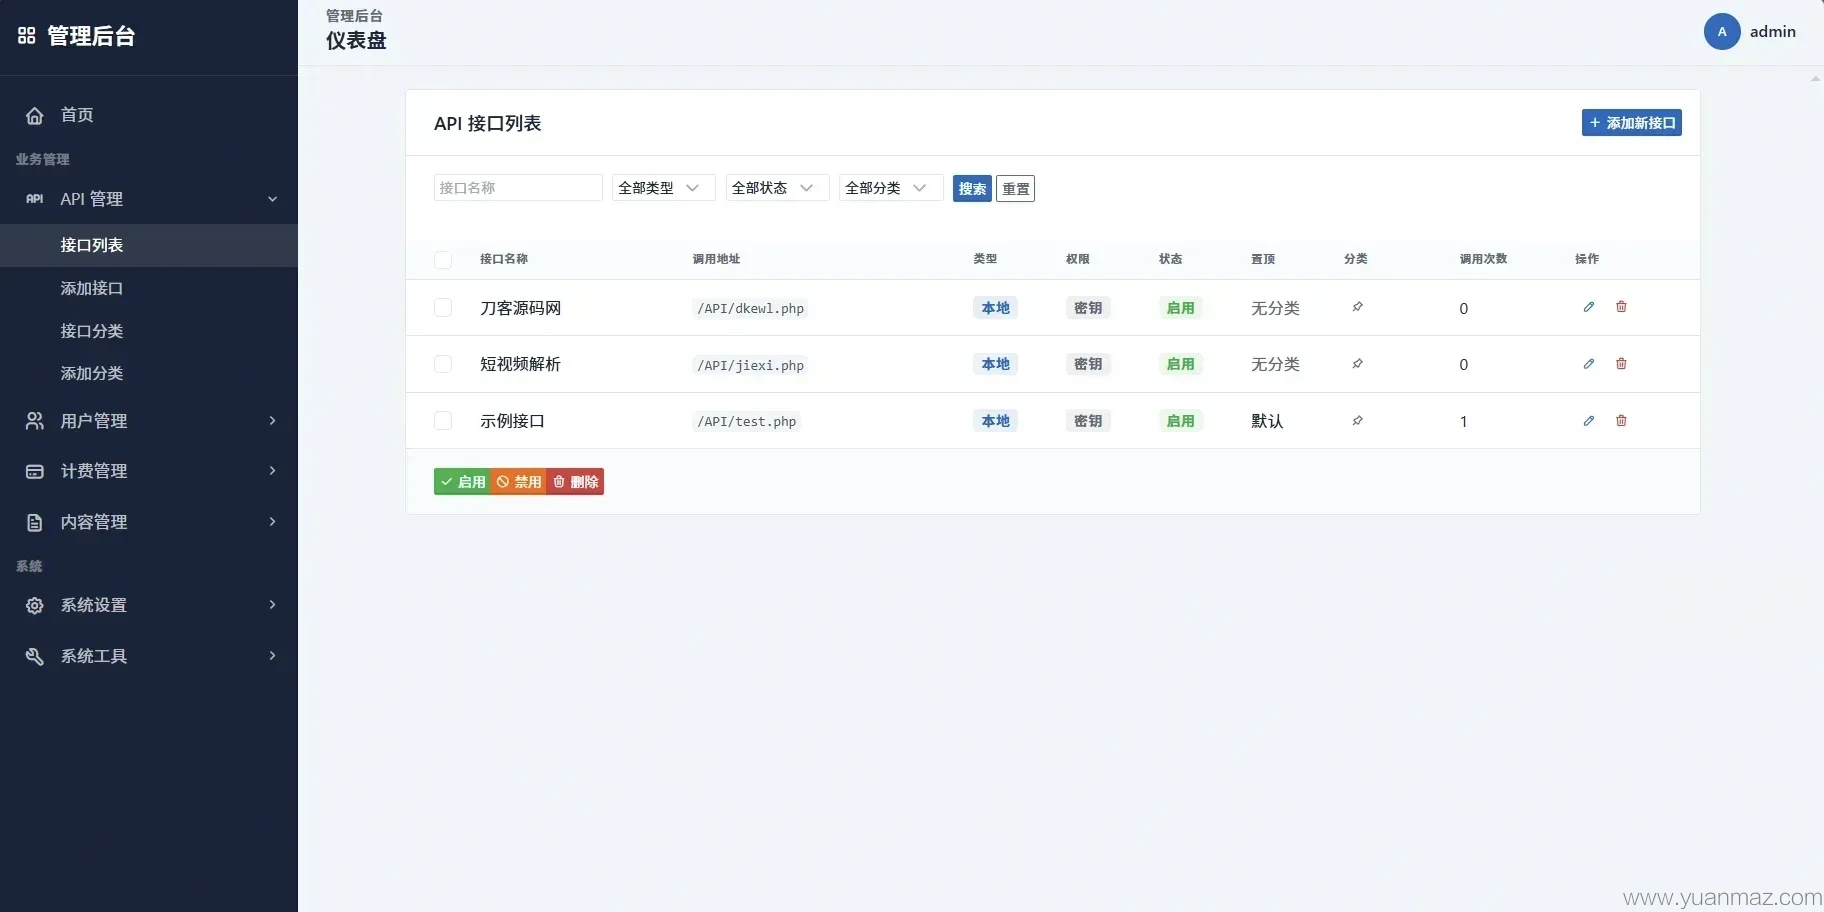Click the API icon in sidebar
Viewport: 1824px width, 912px height.
coord(34,199)
